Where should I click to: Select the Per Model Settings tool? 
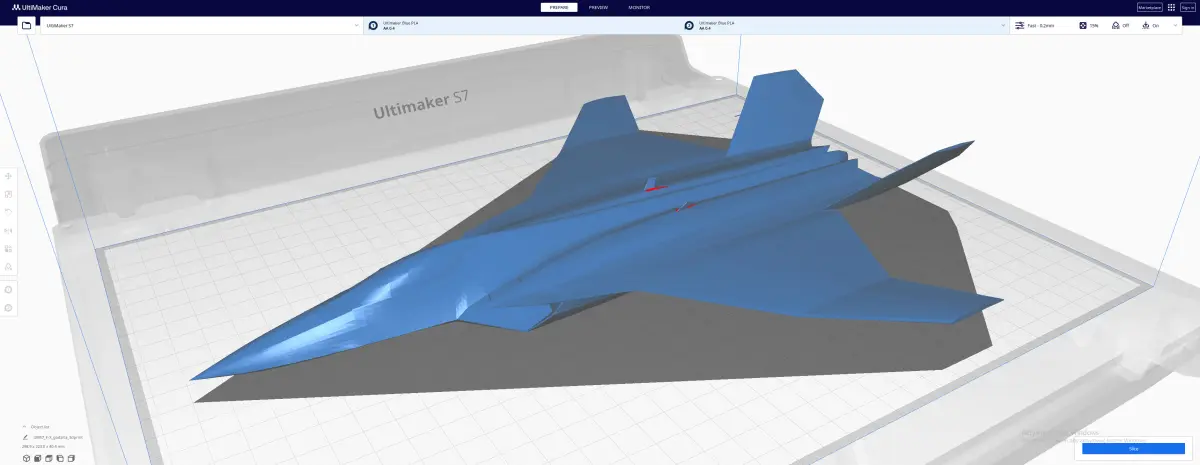pyautogui.click(x=8, y=248)
